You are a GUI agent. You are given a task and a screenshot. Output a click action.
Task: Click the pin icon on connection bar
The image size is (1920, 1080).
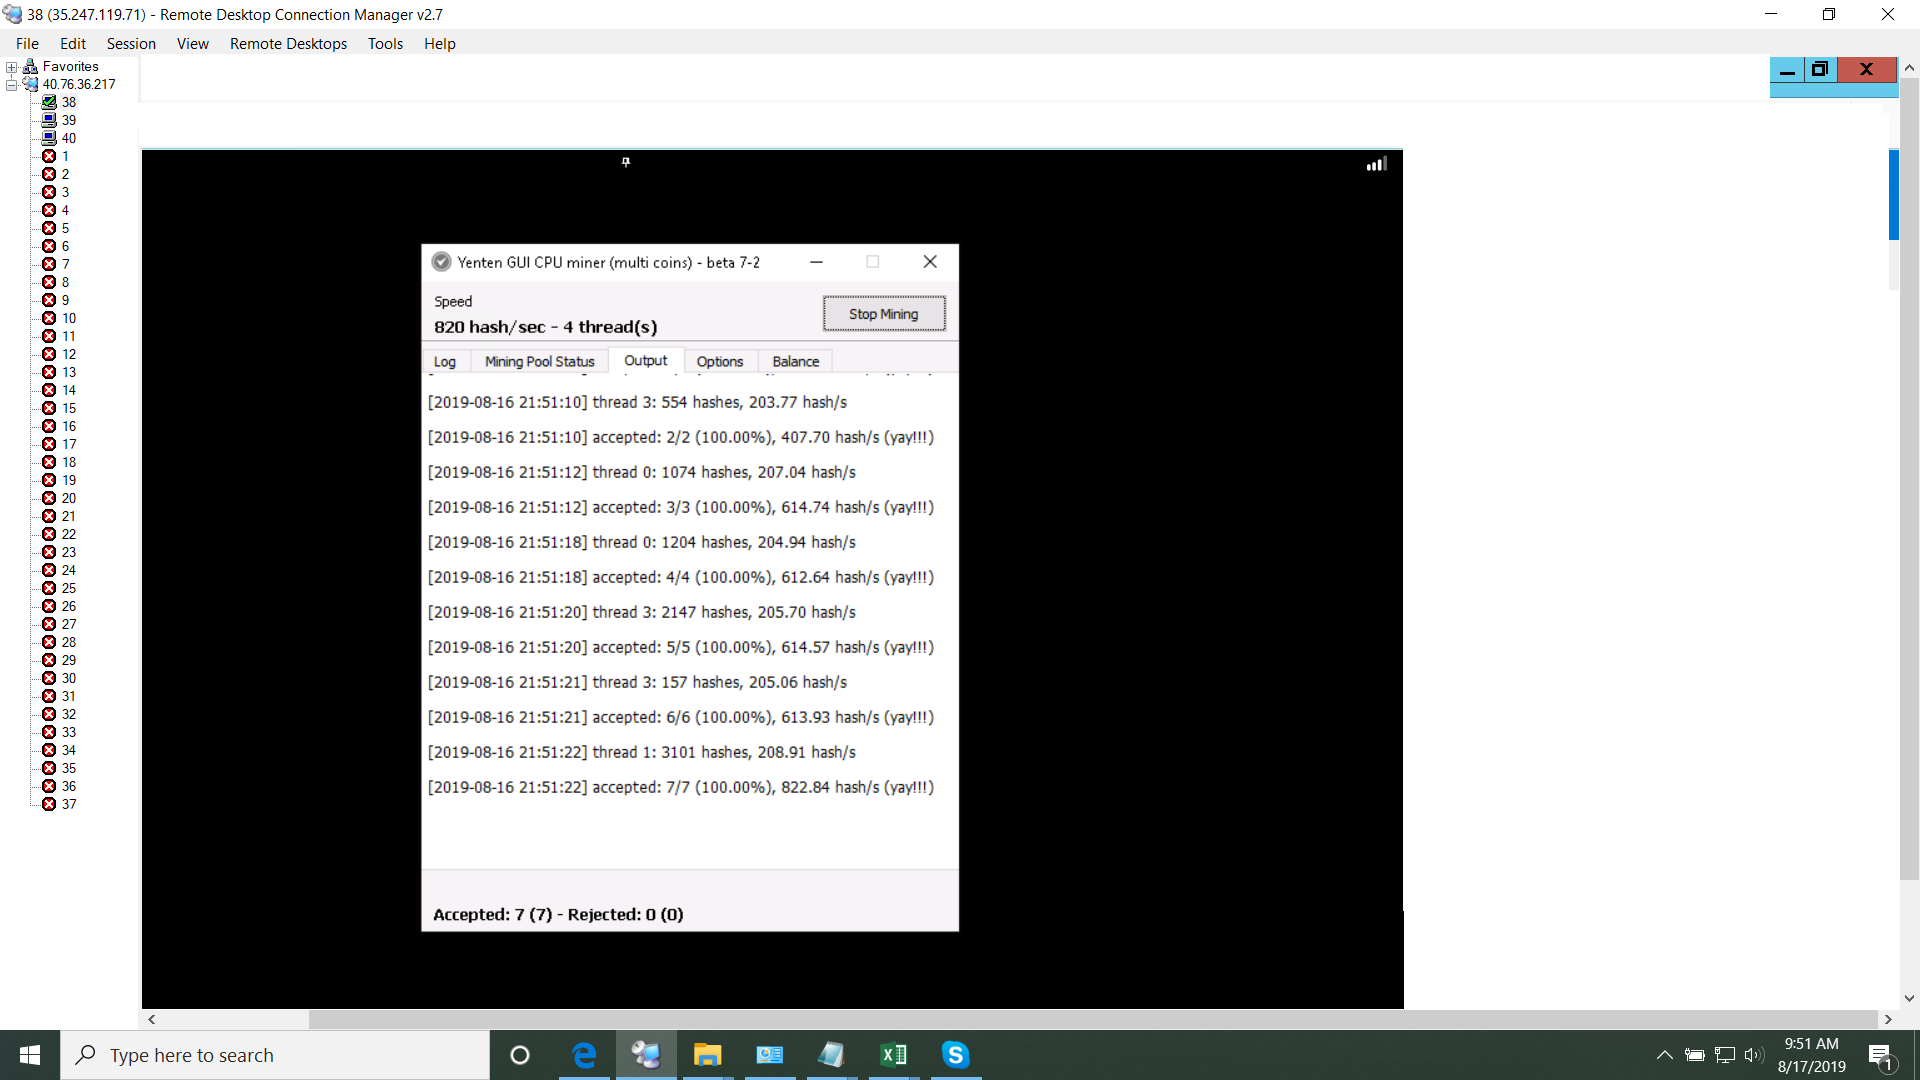coord(626,162)
